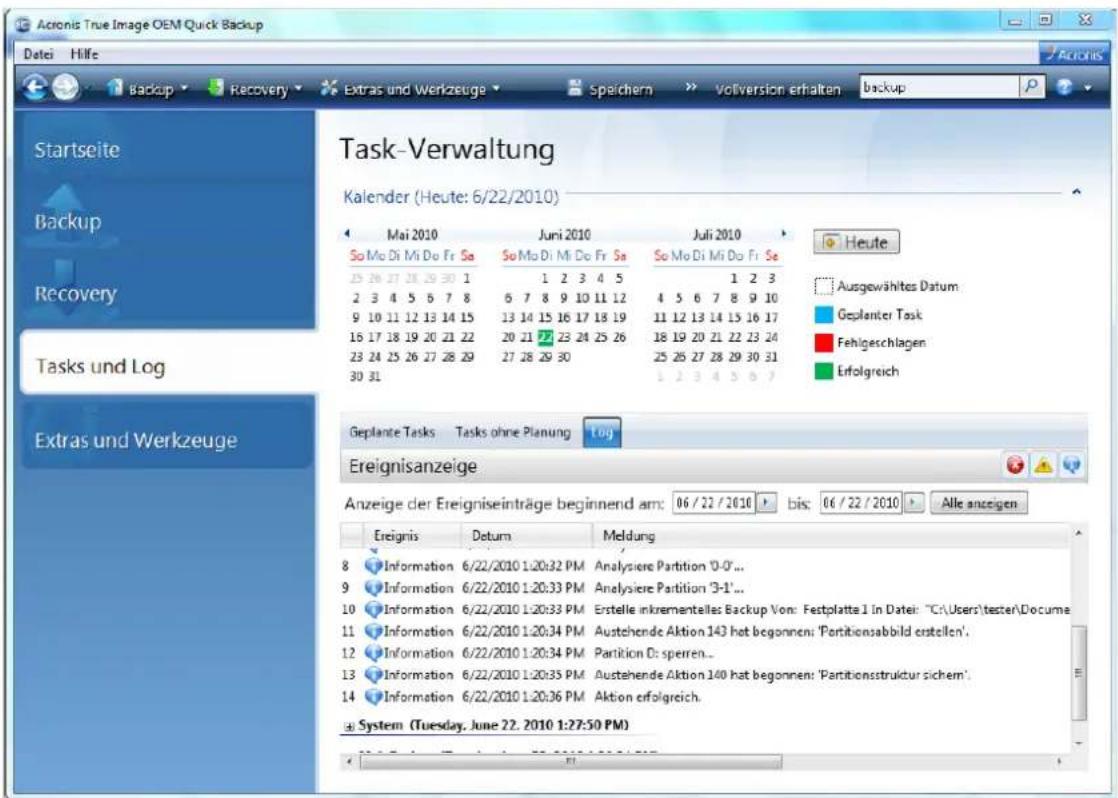
Task: Click the start date field 06/22/2010
Action: click(714, 503)
